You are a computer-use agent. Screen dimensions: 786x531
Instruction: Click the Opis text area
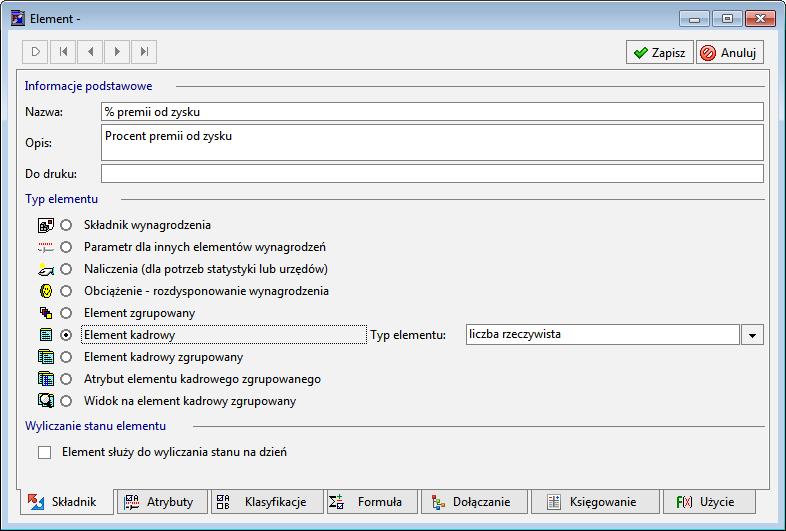click(x=432, y=143)
